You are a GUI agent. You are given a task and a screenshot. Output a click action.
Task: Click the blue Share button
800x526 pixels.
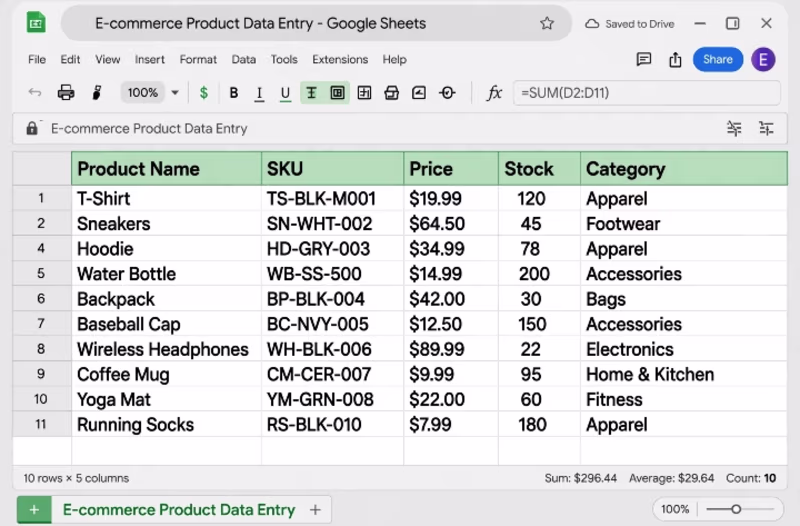[717, 60]
